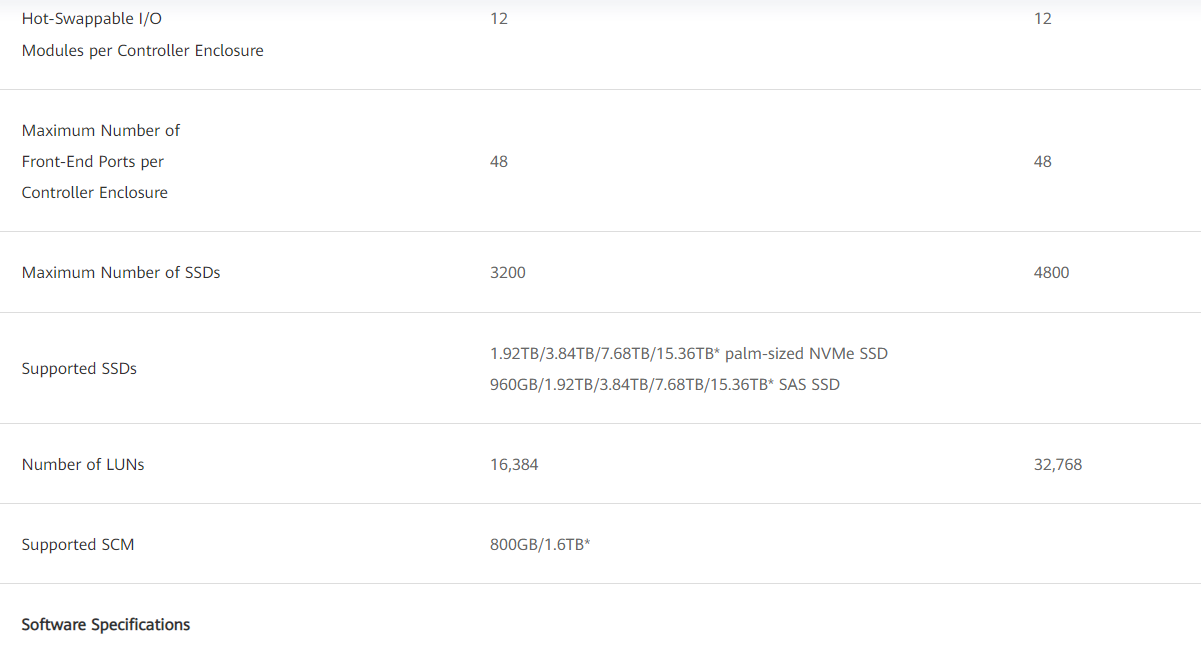Click the last-column value 48 for front-end ports
This screenshot has height=662, width=1201.
[1042, 161]
